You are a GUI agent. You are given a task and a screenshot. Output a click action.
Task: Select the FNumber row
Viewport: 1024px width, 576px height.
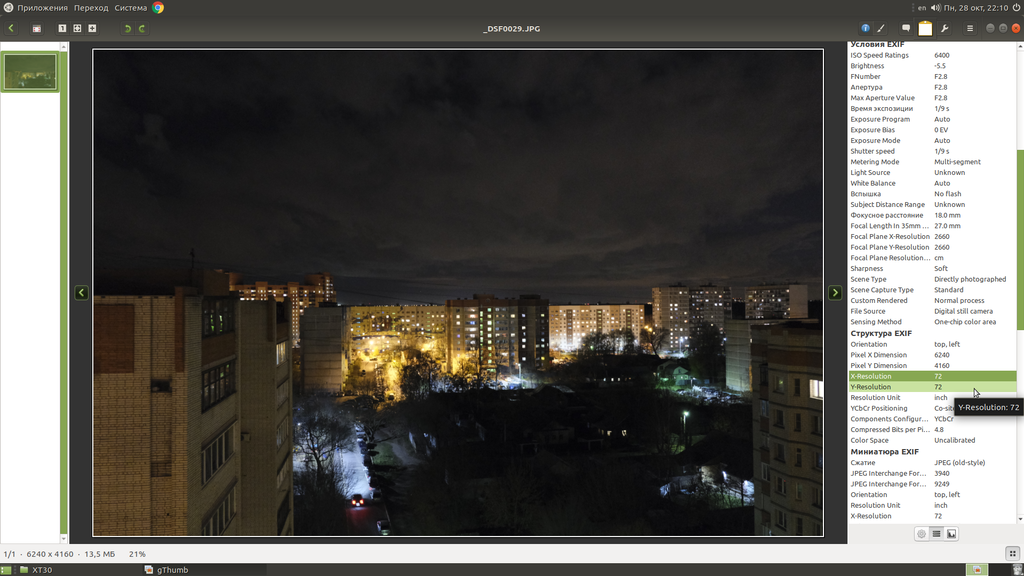pos(933,76)
